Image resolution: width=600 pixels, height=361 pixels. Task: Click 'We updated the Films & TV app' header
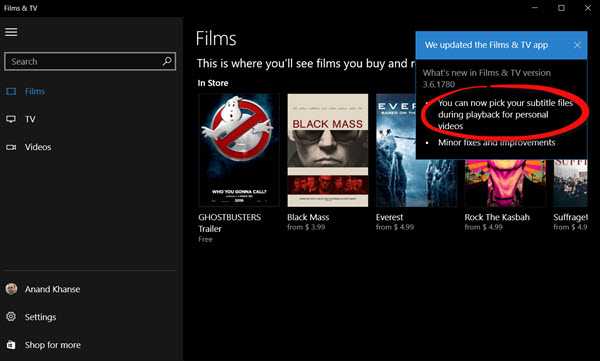pyautogui.click(x=486, y=45)
